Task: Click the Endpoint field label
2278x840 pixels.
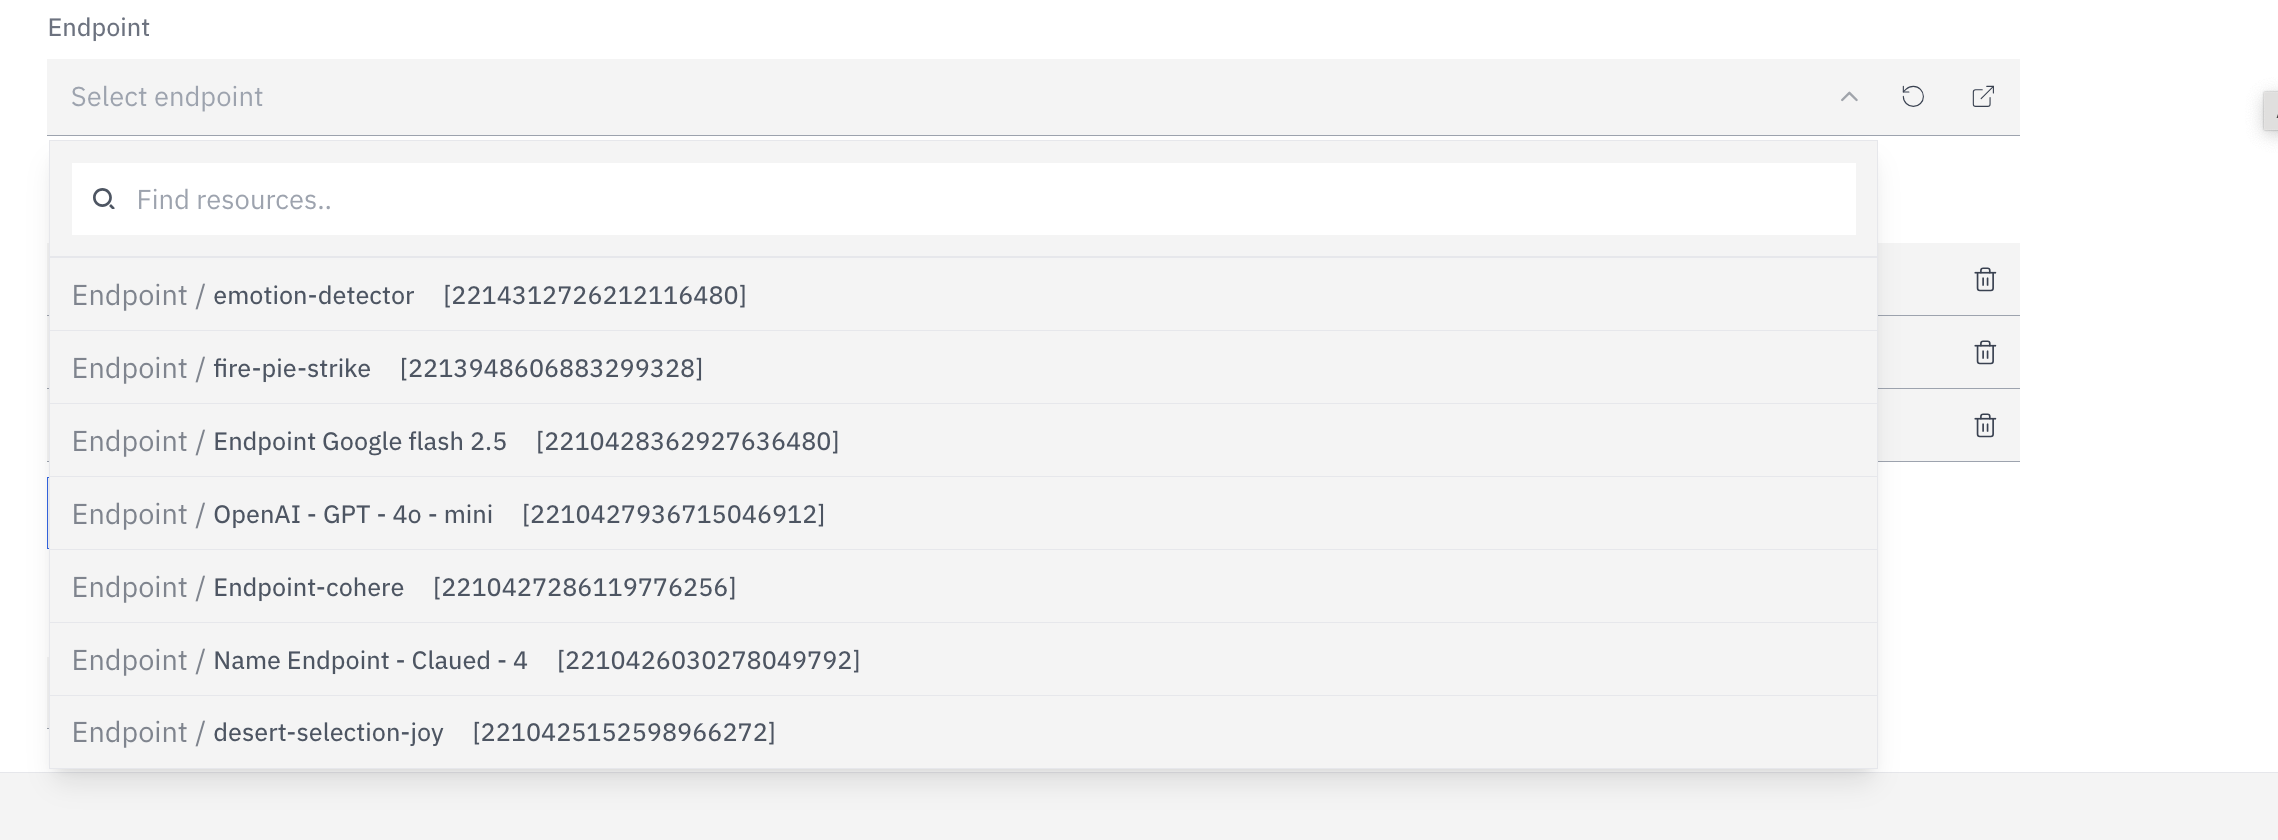Action: (99, 28)
